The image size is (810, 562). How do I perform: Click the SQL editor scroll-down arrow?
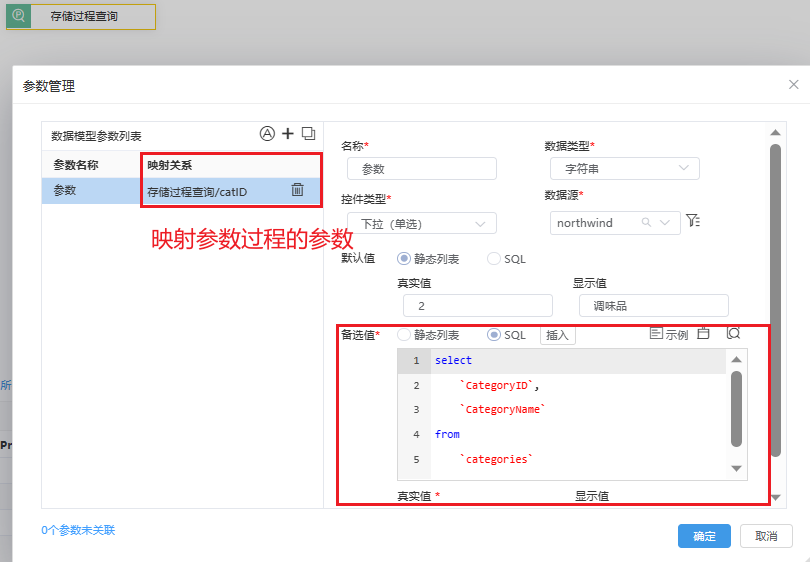(x=737, y=469)
